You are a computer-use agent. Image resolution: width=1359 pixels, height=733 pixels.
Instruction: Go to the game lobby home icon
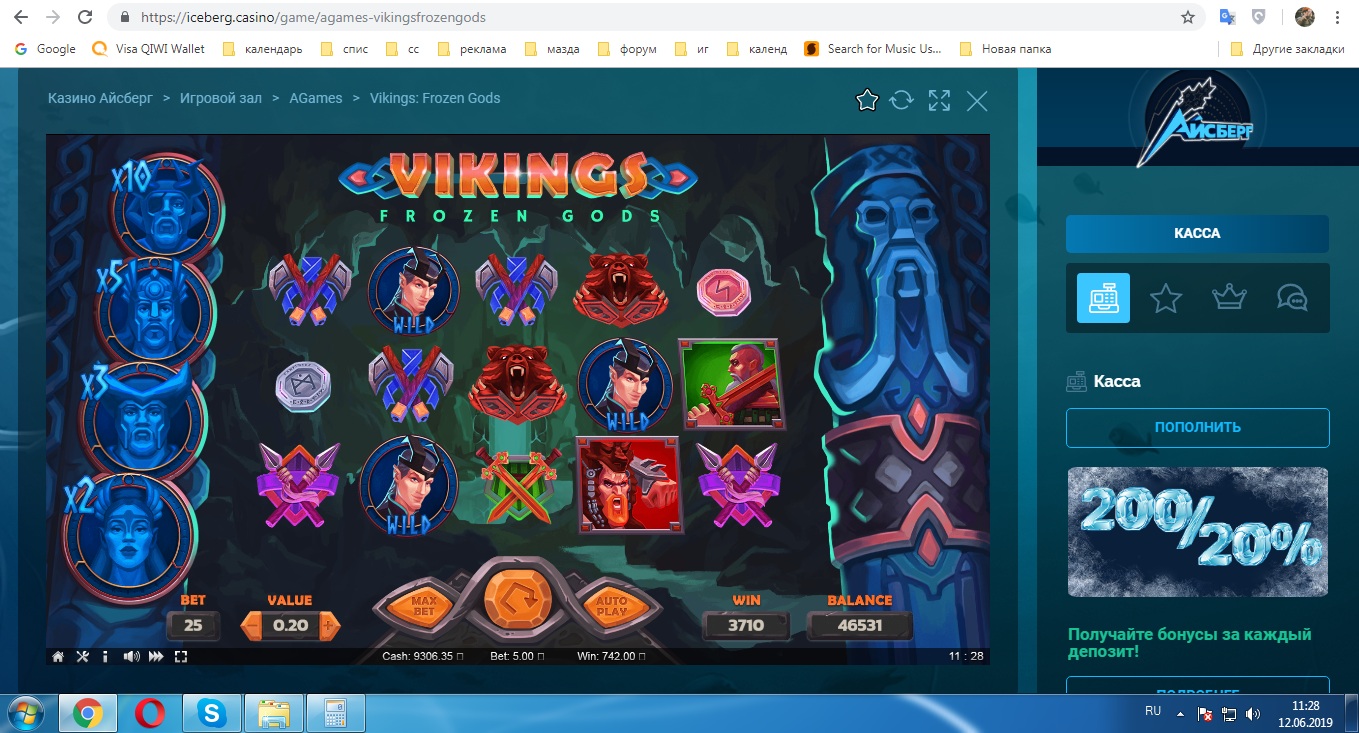(58, 657)
